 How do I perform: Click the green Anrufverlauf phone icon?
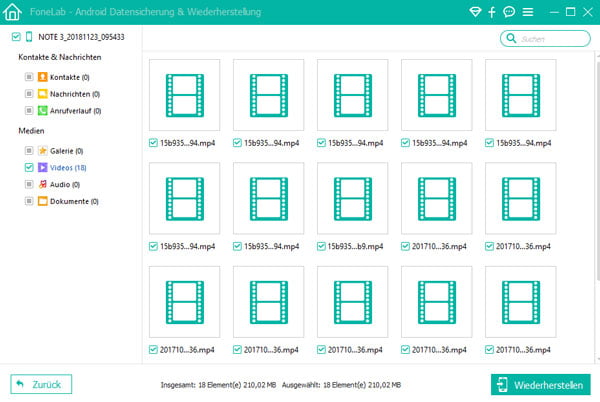pos(42,111)
